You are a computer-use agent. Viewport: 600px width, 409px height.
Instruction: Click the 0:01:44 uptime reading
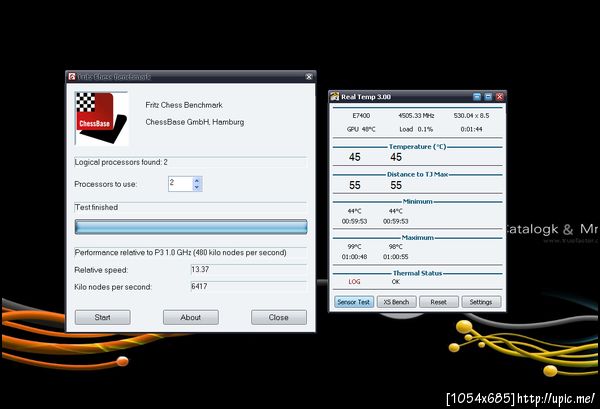click(x=471, y=129)
